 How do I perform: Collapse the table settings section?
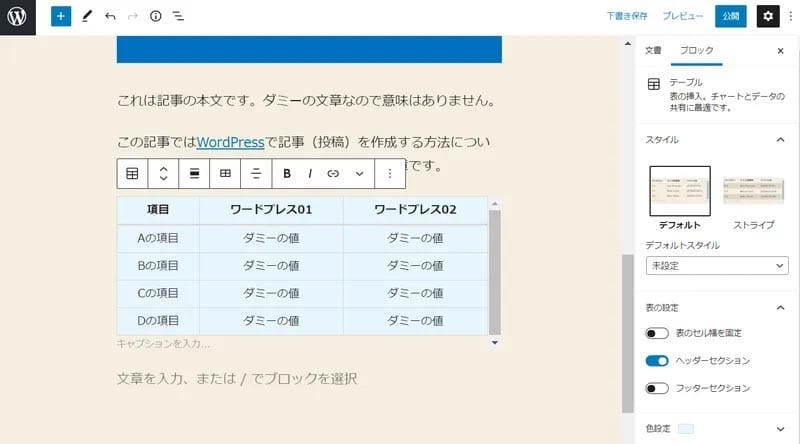pyautogui.click(x=780, y=307)
